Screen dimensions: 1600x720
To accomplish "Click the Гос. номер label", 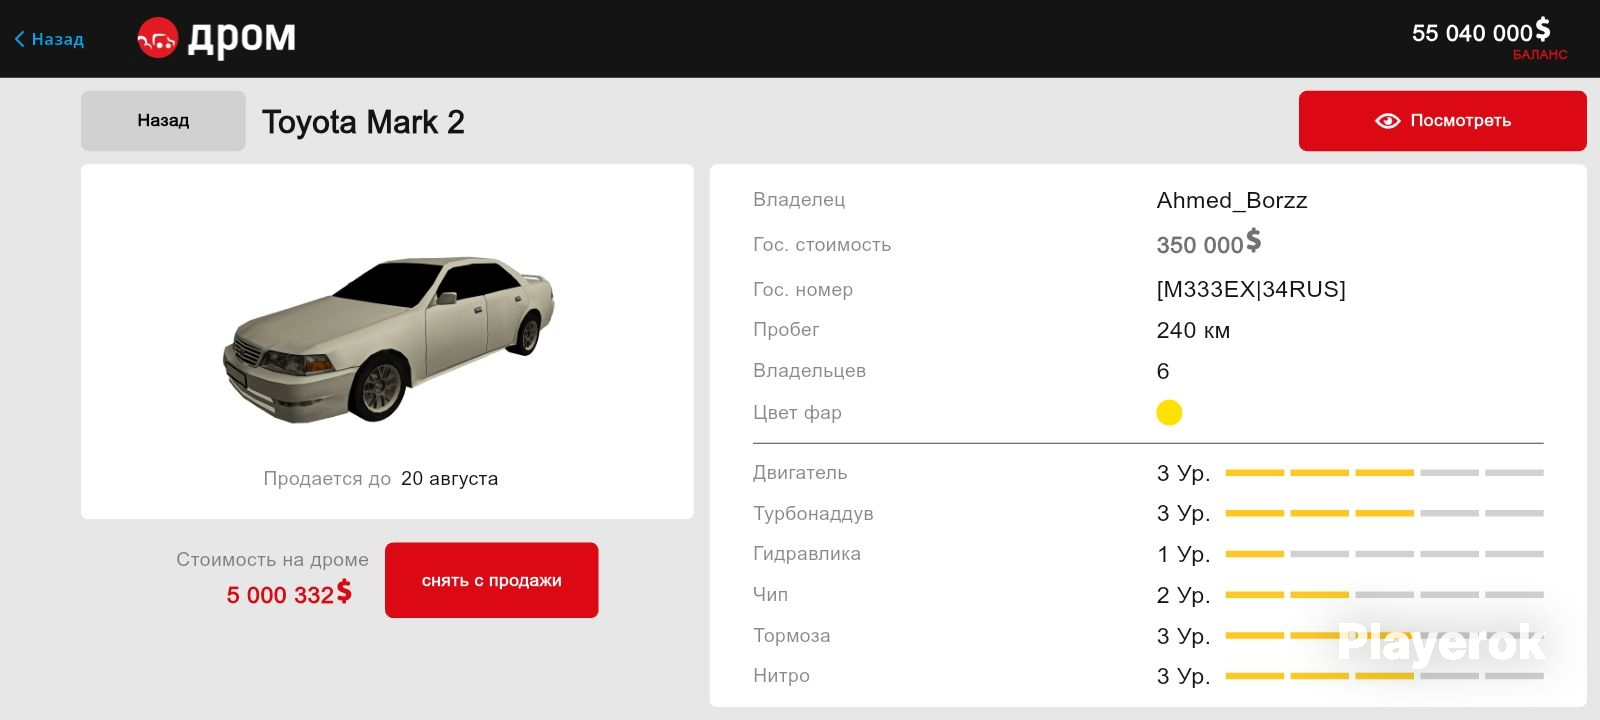I will pos(803,290).
